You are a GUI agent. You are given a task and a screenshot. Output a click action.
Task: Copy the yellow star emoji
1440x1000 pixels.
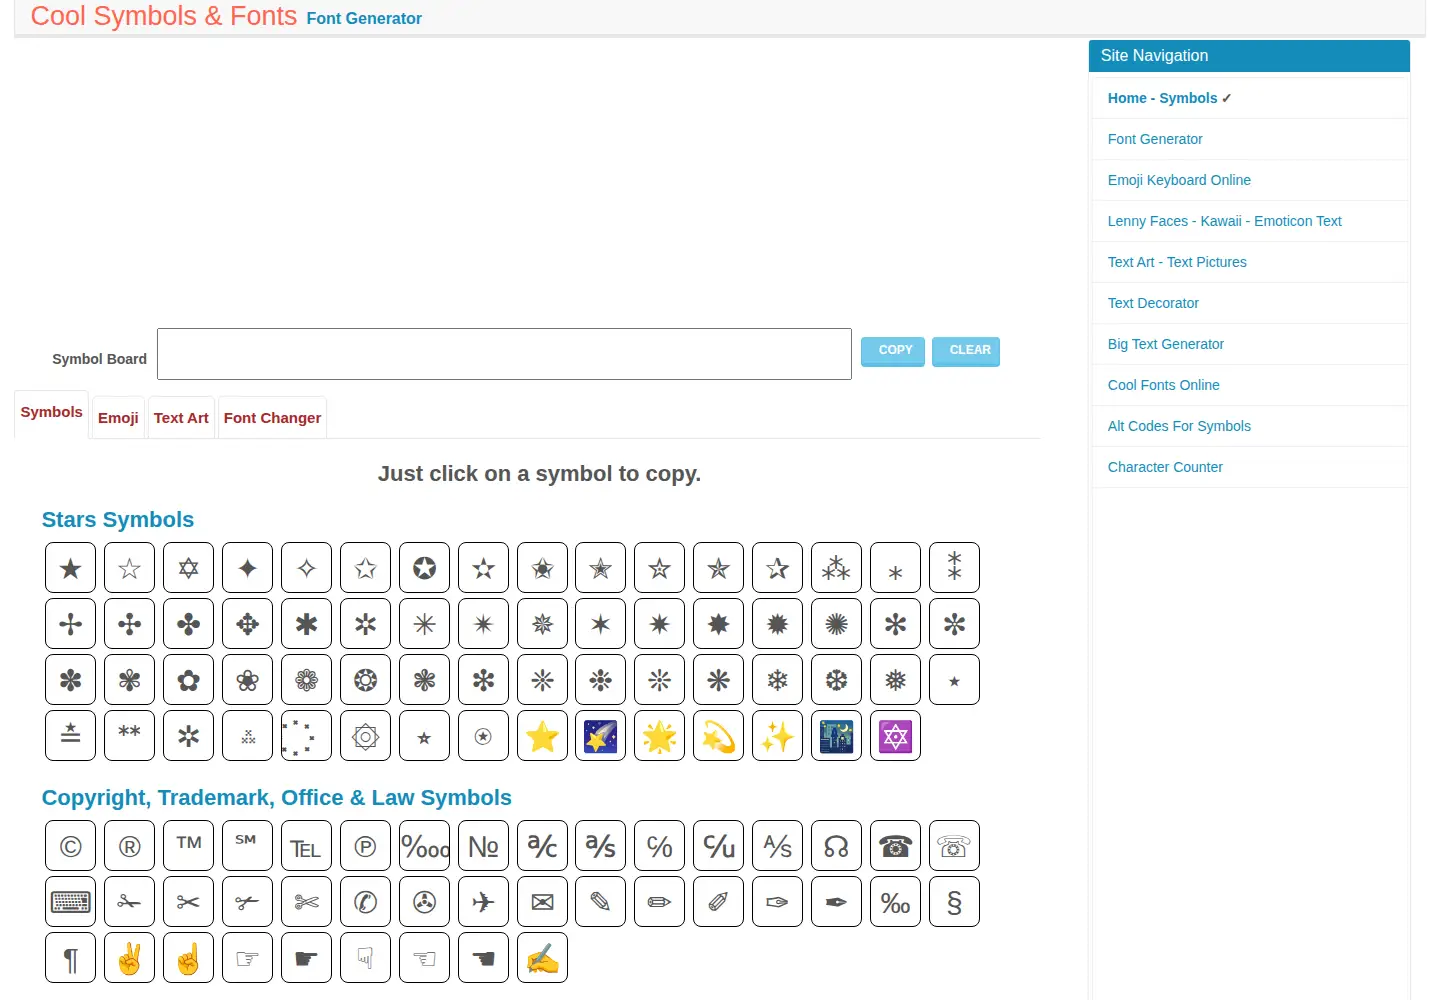click(542, 736)
